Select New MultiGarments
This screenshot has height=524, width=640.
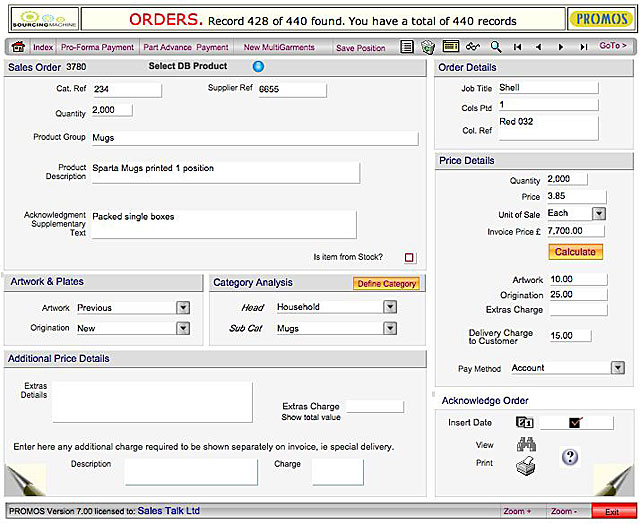[279, 47]
